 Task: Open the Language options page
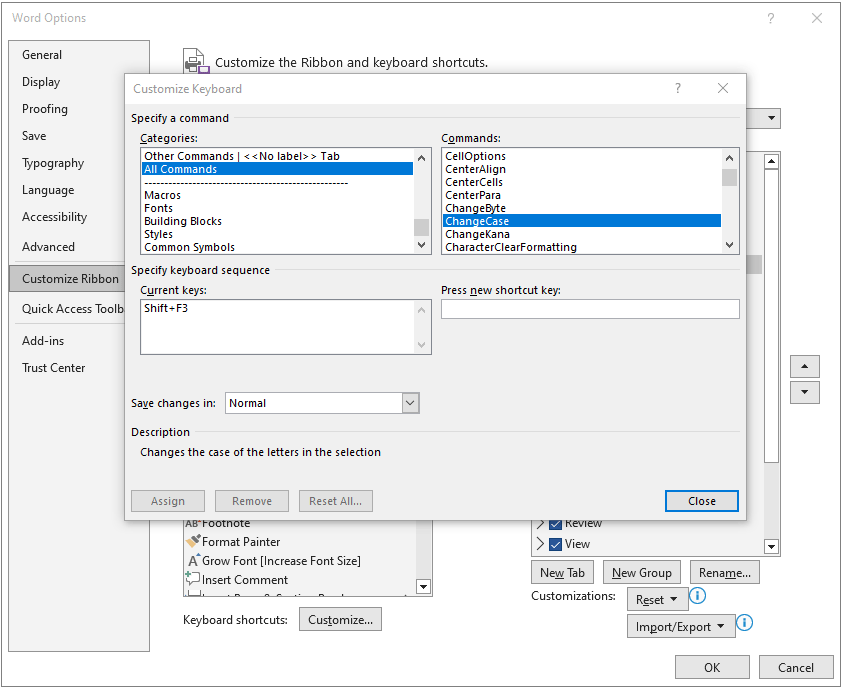(x=48, y=190)
